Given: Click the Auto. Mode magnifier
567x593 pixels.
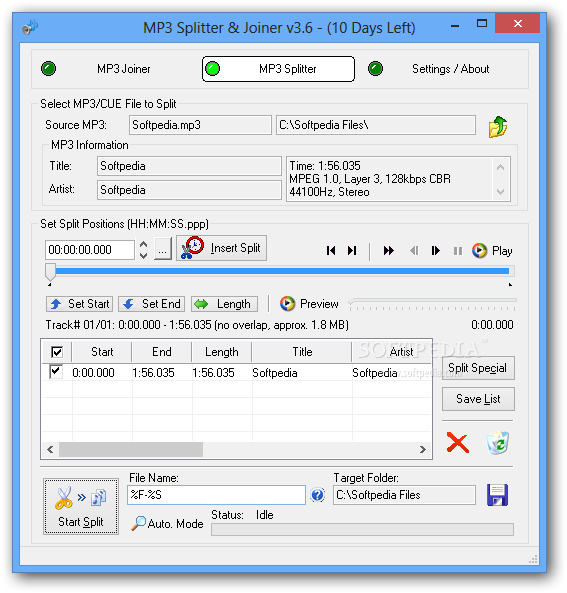Looking at the screenshot, I should click(x=167, y=523).
